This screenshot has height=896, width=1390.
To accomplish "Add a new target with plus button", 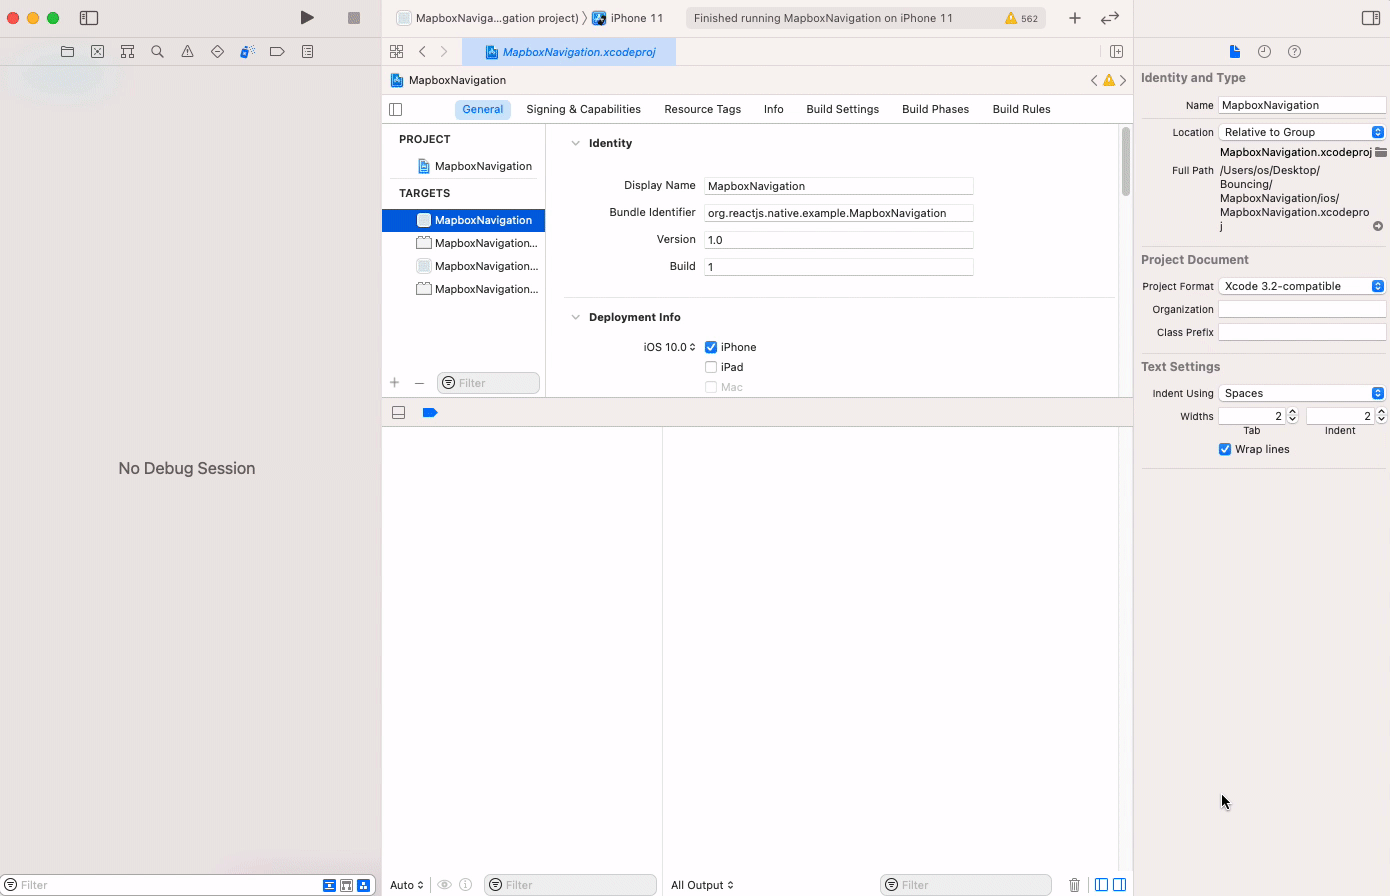I will [x=394, y=383].
